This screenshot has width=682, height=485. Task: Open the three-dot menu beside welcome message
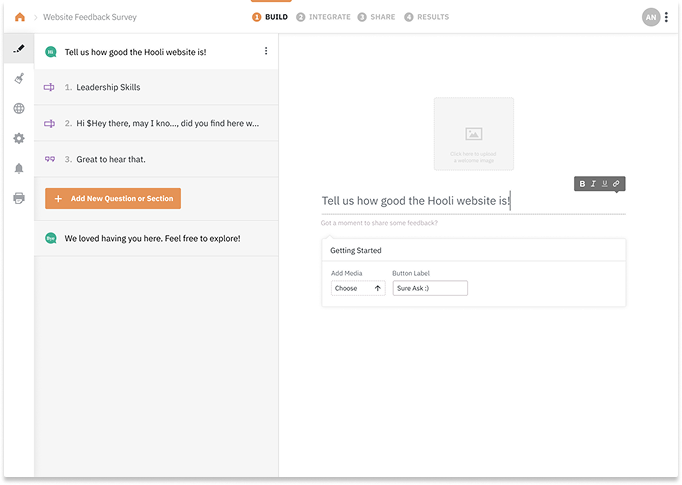(265, 51)
